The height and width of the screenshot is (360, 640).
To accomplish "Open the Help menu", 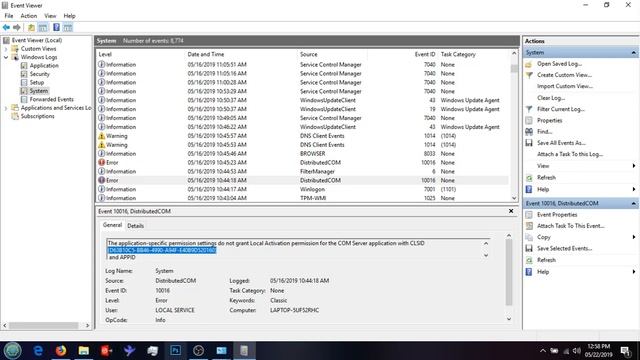I will (x=69, y=16).
